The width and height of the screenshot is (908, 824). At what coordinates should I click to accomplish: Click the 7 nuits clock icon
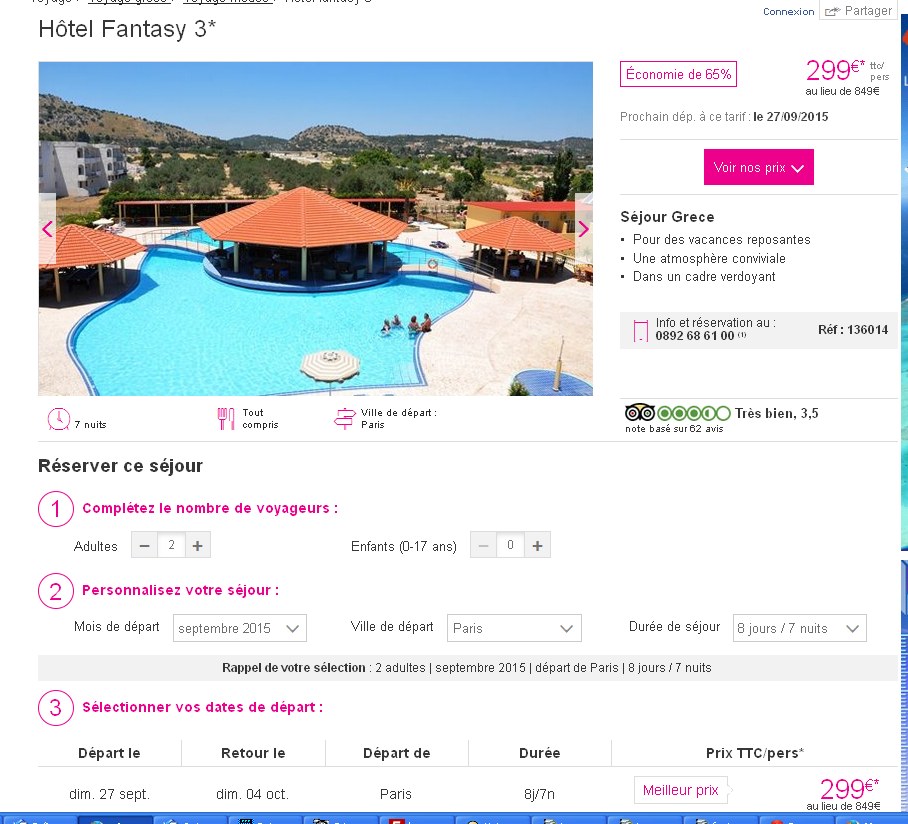point(58,419)
